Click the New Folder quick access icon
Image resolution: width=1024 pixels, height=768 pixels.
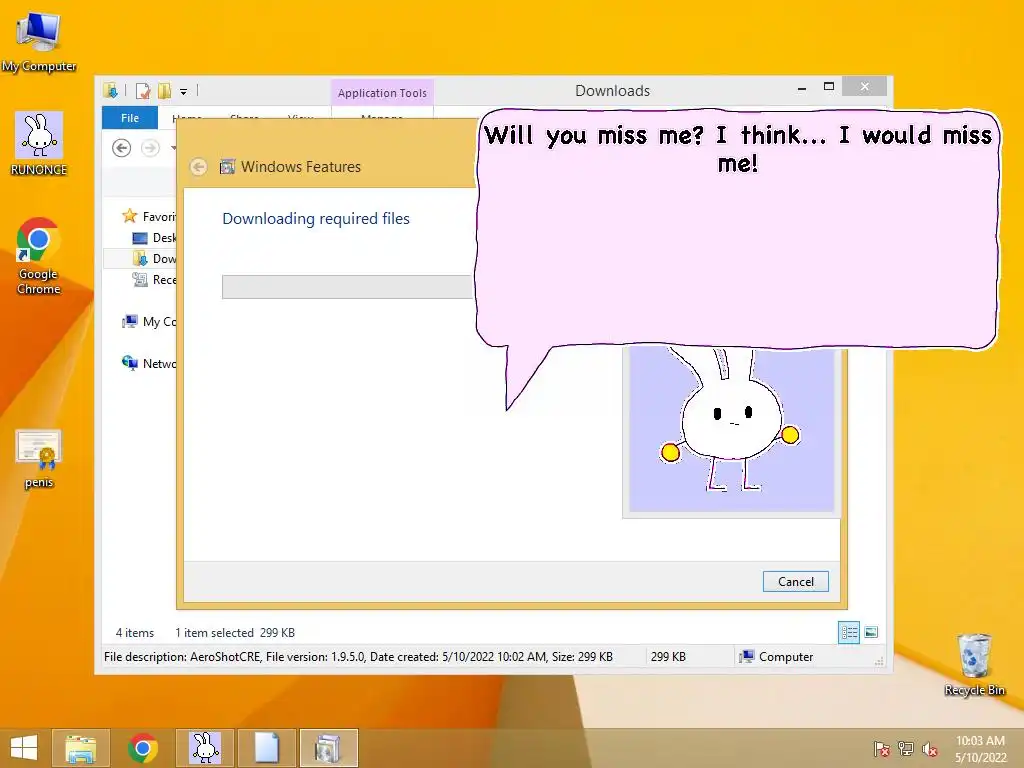click(164, 91)
